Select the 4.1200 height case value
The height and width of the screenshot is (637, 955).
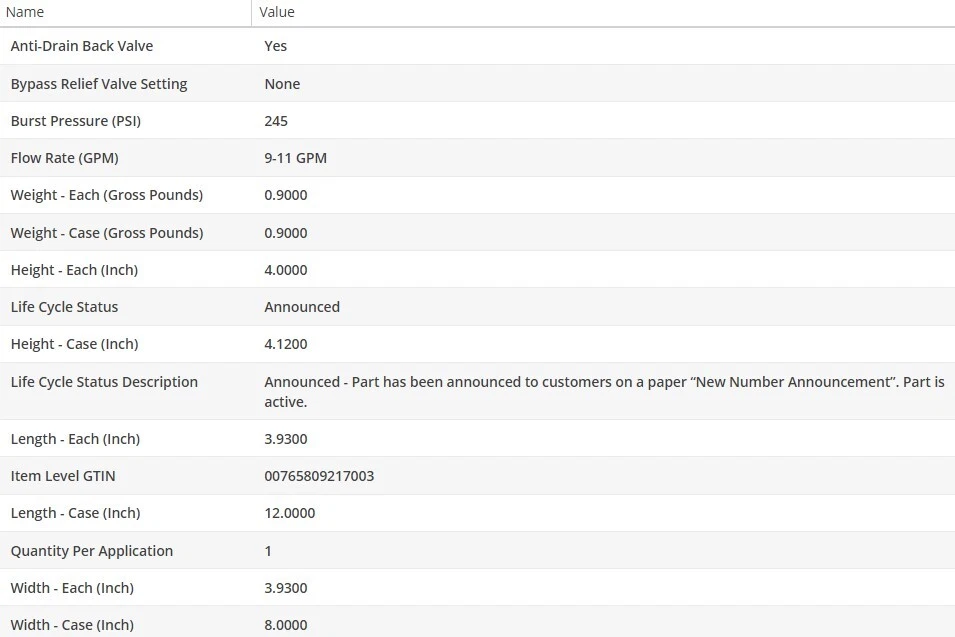point(286,345)
